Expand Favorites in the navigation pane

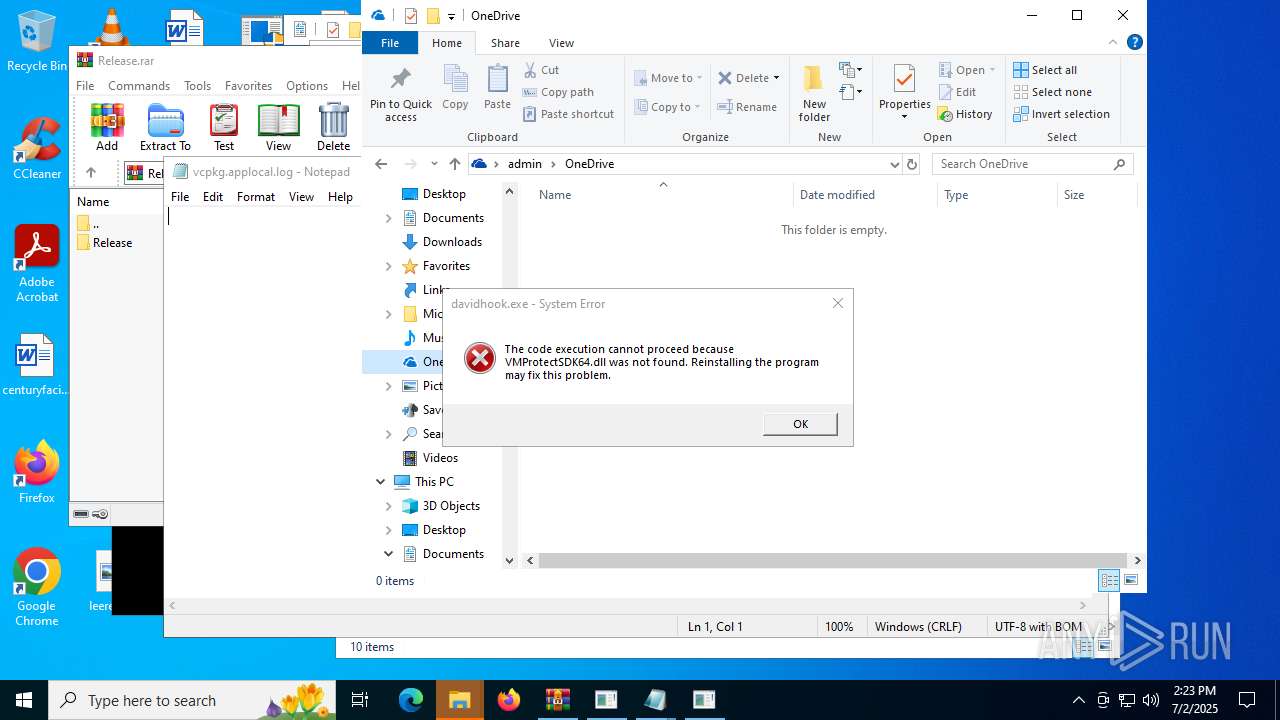[389, 266]
